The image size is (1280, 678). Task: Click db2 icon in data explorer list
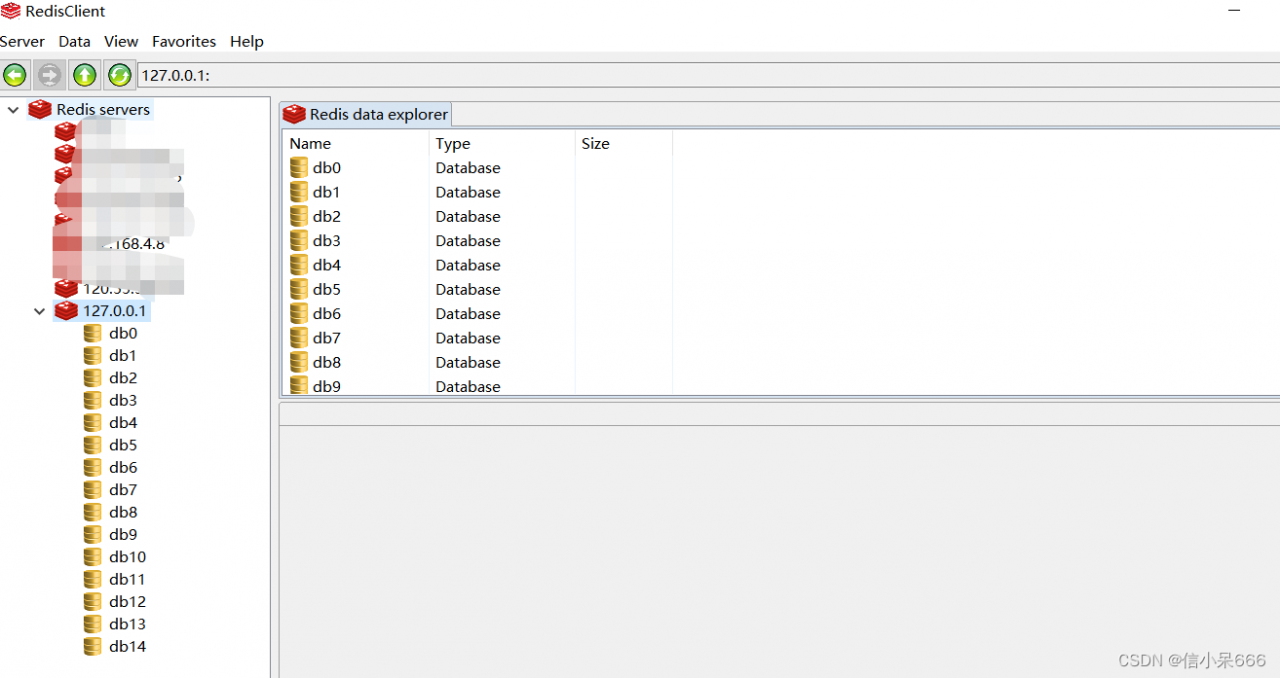299,216
